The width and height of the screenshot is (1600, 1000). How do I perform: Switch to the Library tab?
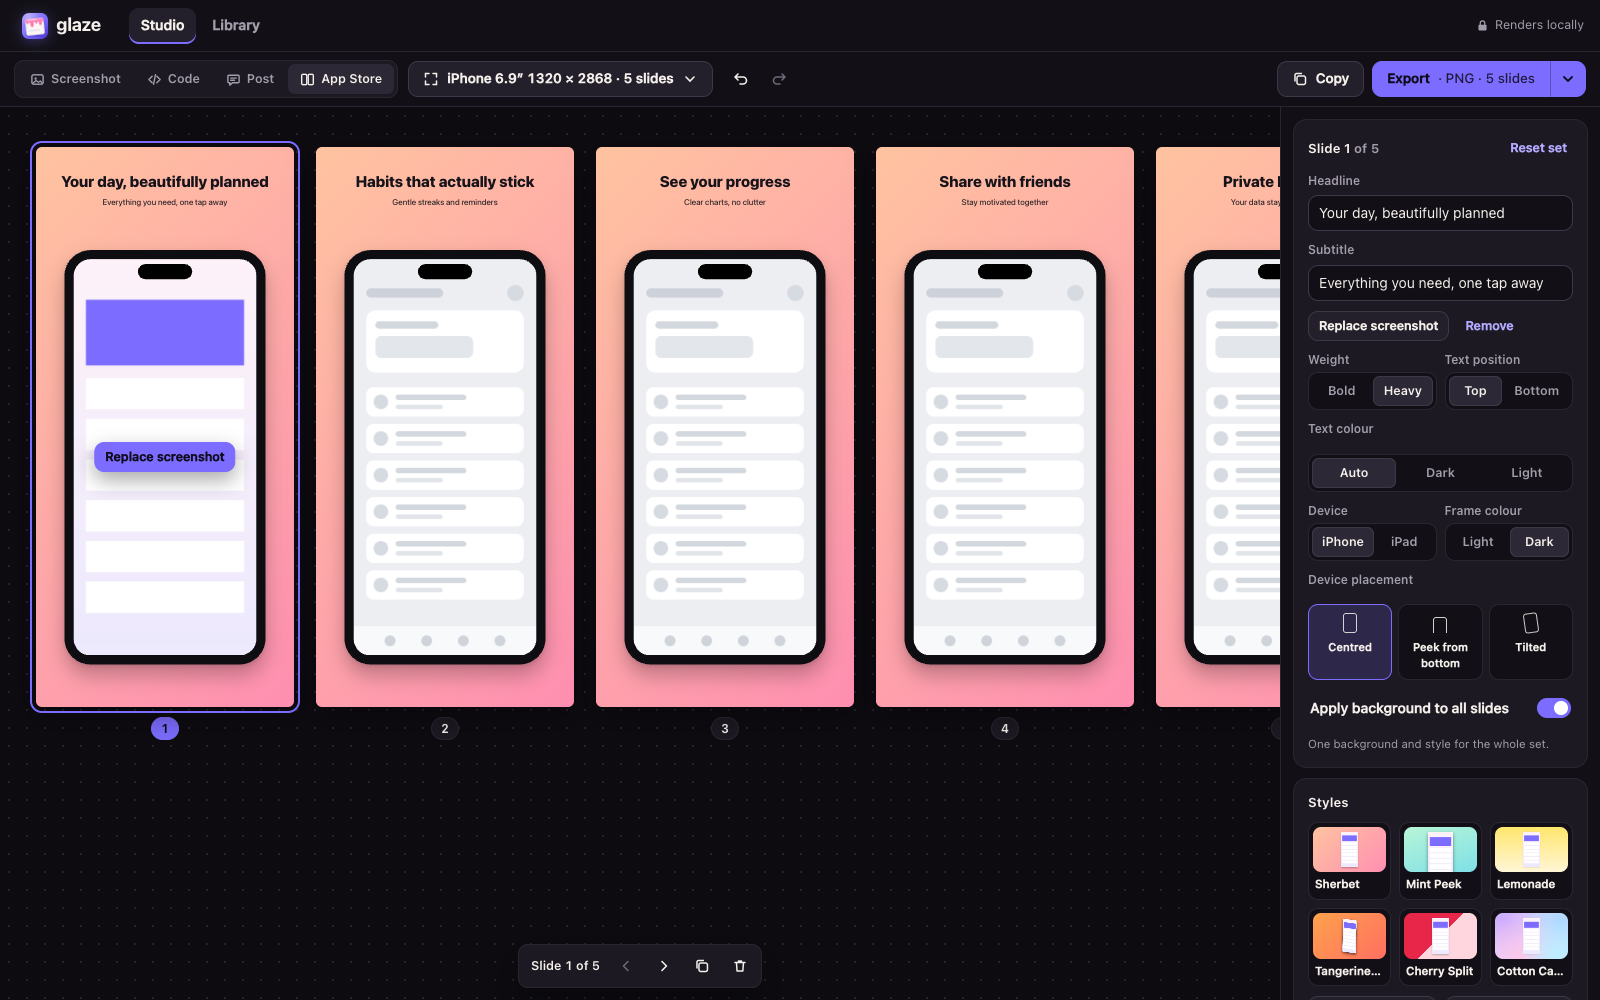click(x=236, y=25)
